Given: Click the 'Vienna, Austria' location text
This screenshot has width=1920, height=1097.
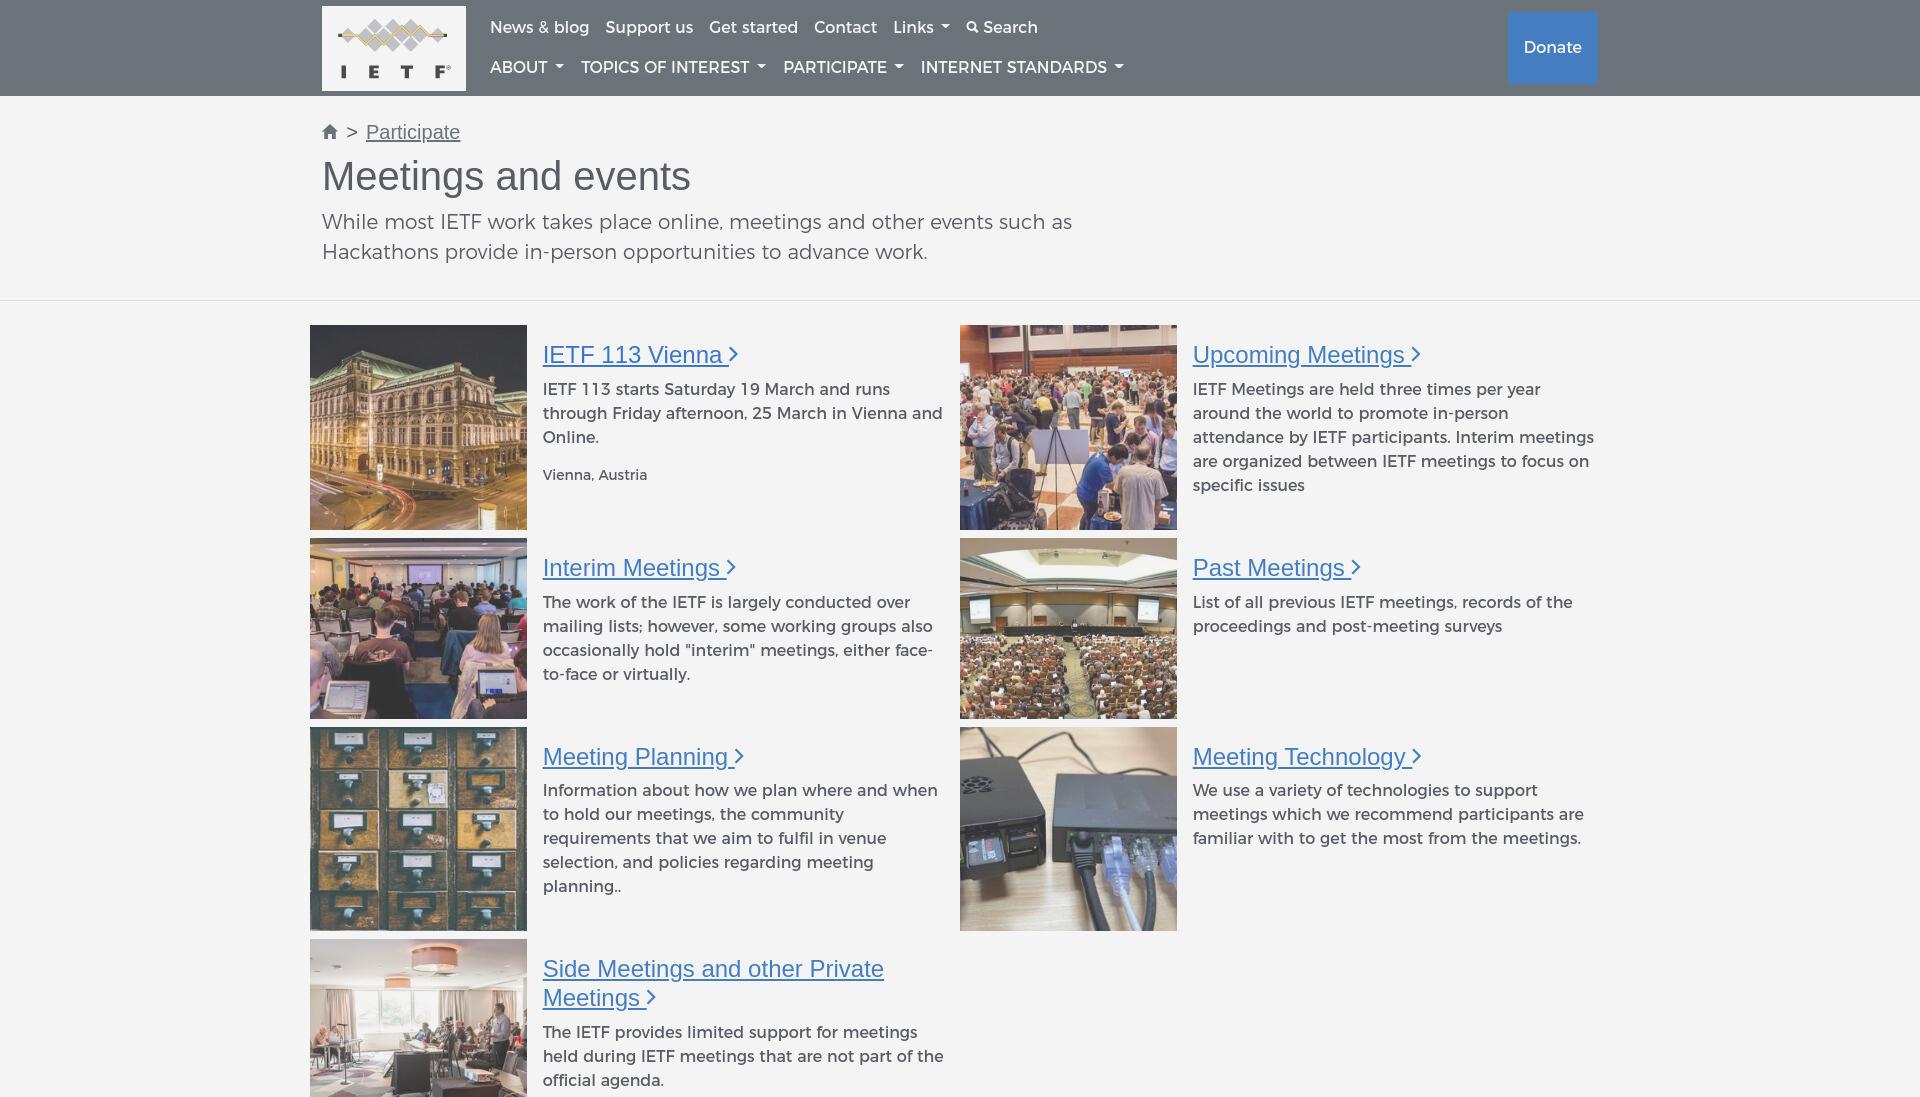Looking at the screenshot, I should click(x=595, y=475).
